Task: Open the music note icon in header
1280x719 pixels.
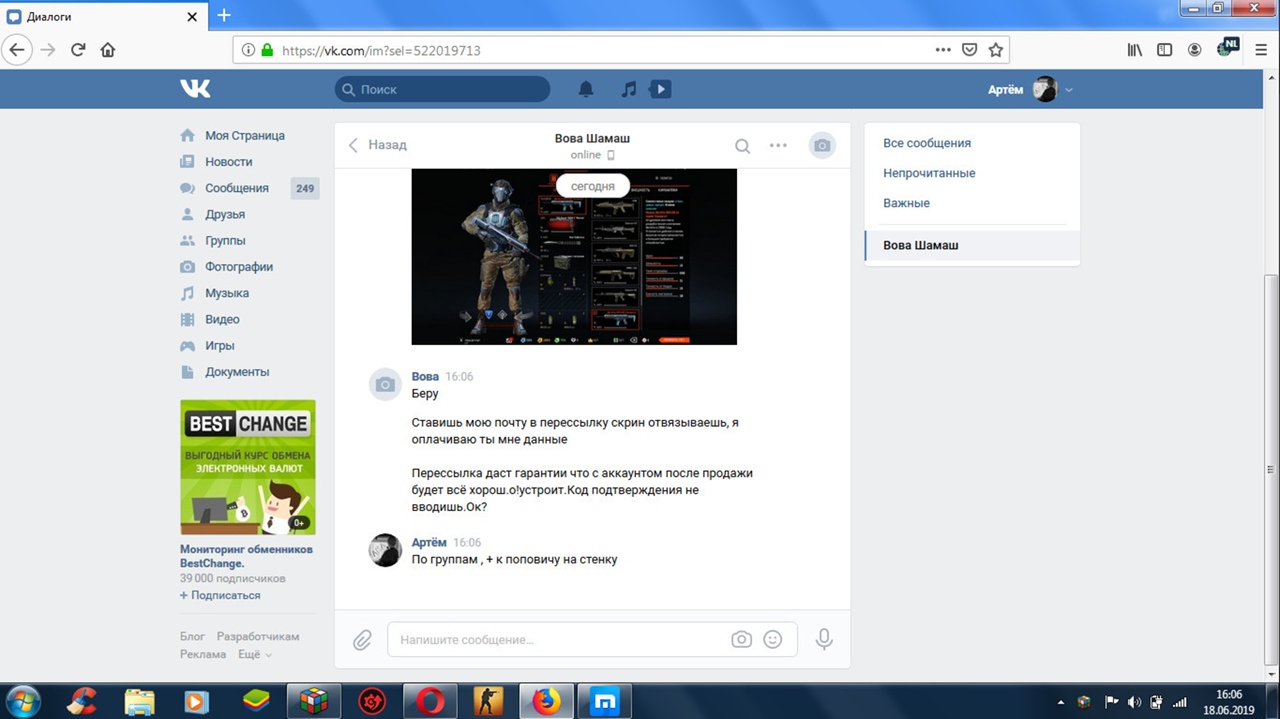Action: (628, 89)
